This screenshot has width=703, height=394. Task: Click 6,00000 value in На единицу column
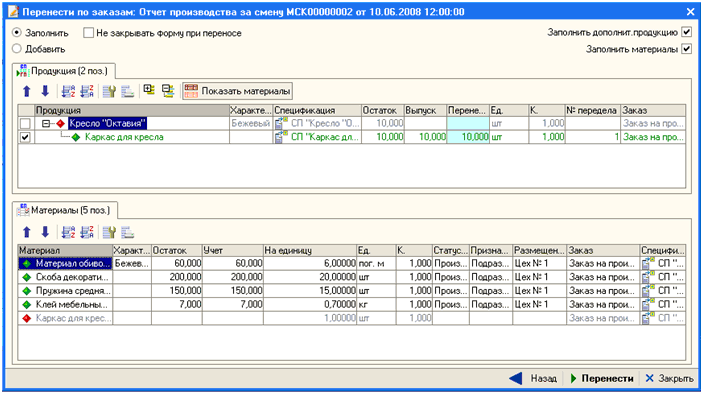coord(339,264)
